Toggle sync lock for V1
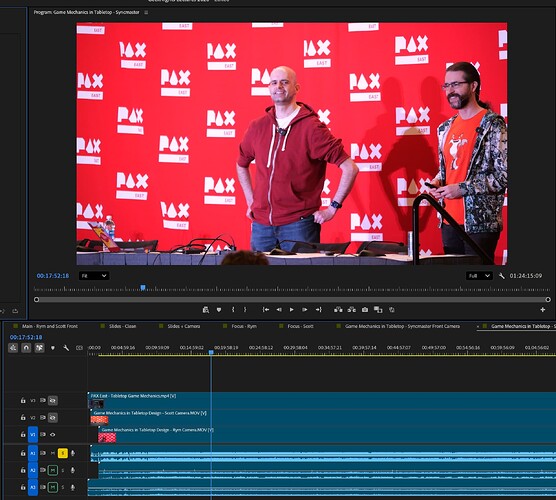 (x=43, y=434)
